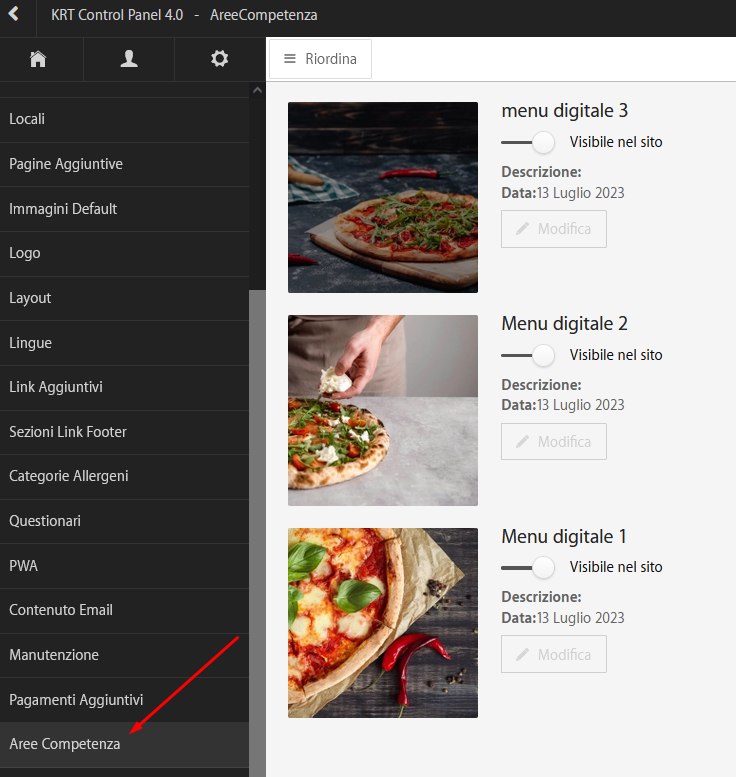
Task: Open the menu digitale 3 pizza thumbnail
Action: tap(383, 197)
